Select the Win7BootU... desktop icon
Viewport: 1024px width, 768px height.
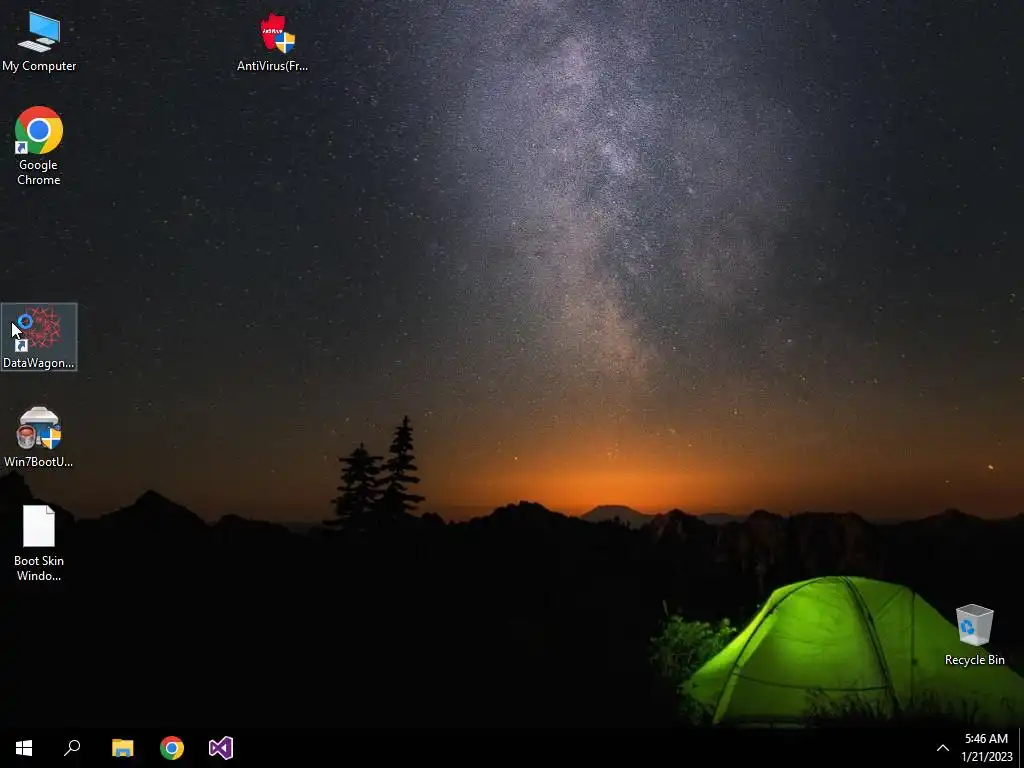(39, 437)
